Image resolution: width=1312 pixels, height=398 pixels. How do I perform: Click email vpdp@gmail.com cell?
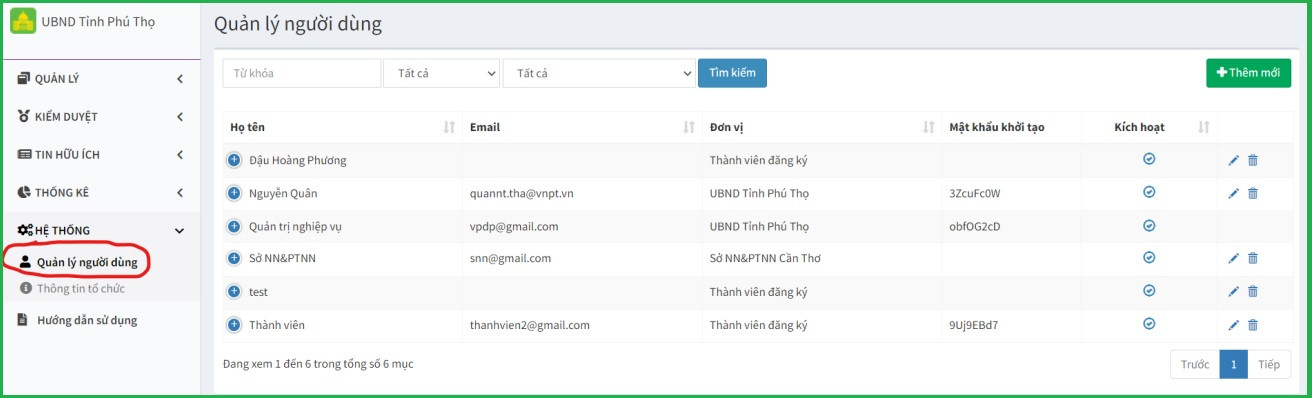pos(514,226)
